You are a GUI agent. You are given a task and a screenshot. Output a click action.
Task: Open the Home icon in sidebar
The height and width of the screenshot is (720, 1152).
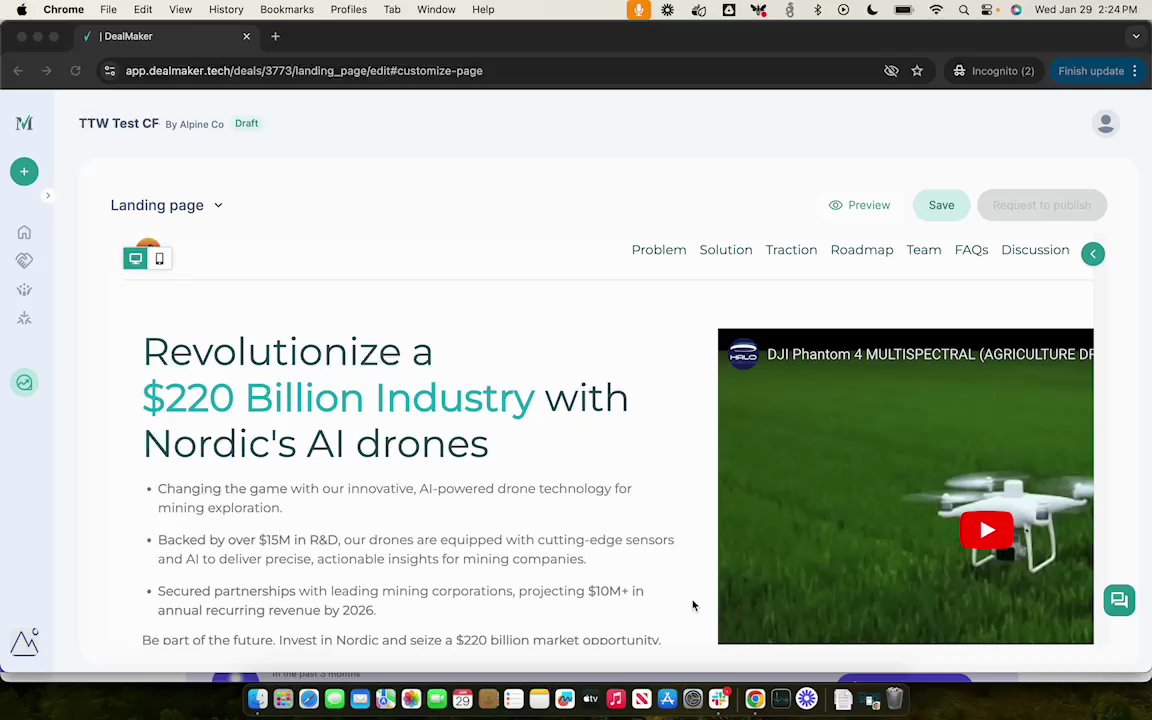[24, 232]
